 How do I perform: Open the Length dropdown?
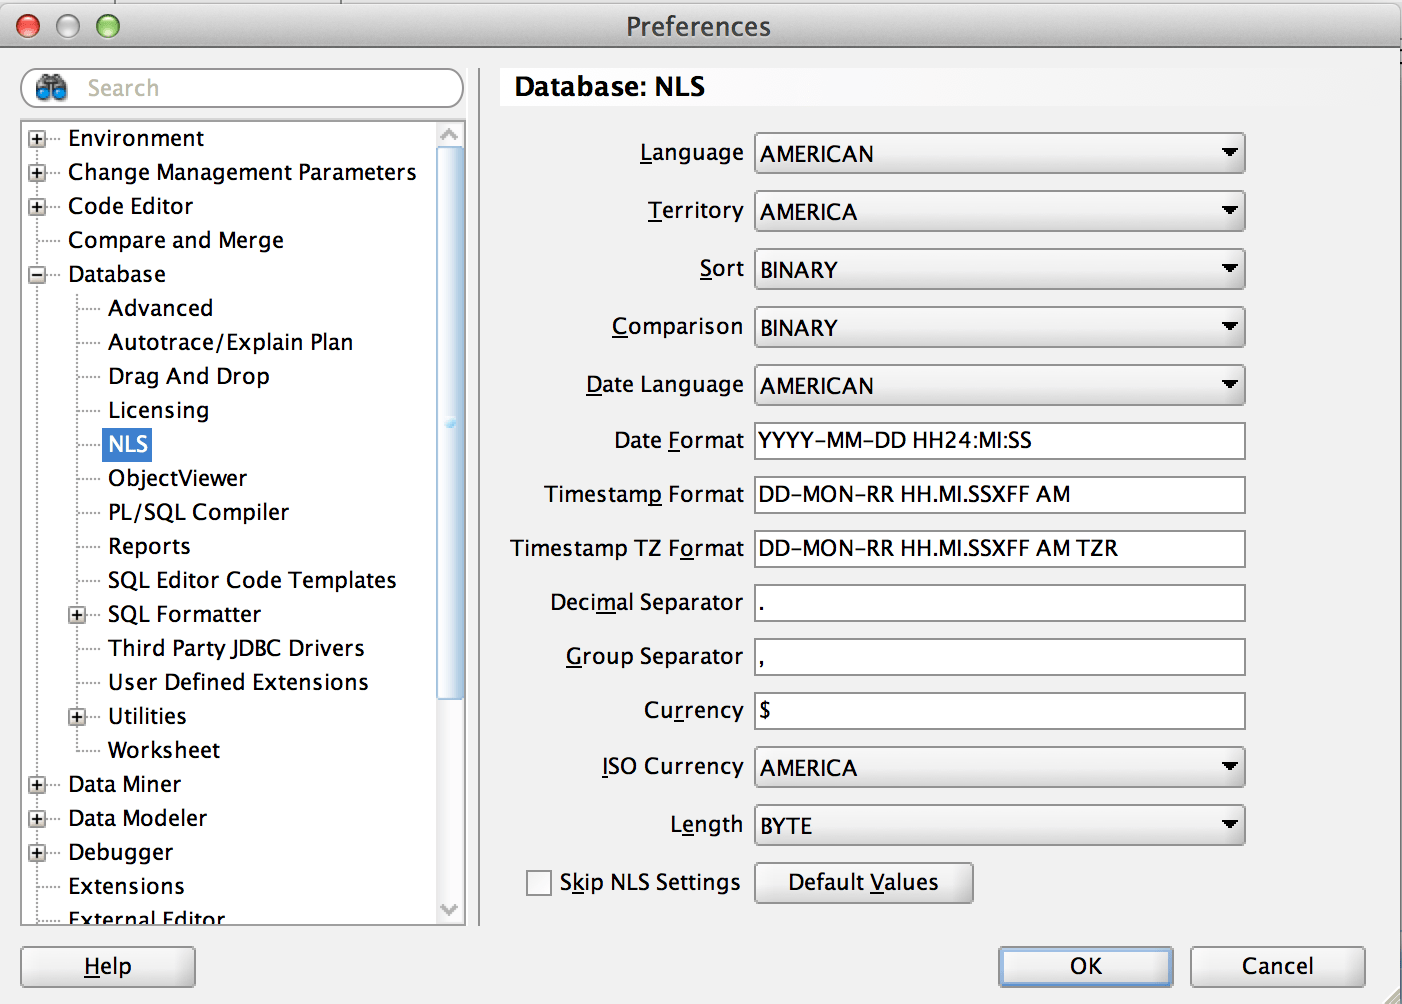tap(1229, 825)
